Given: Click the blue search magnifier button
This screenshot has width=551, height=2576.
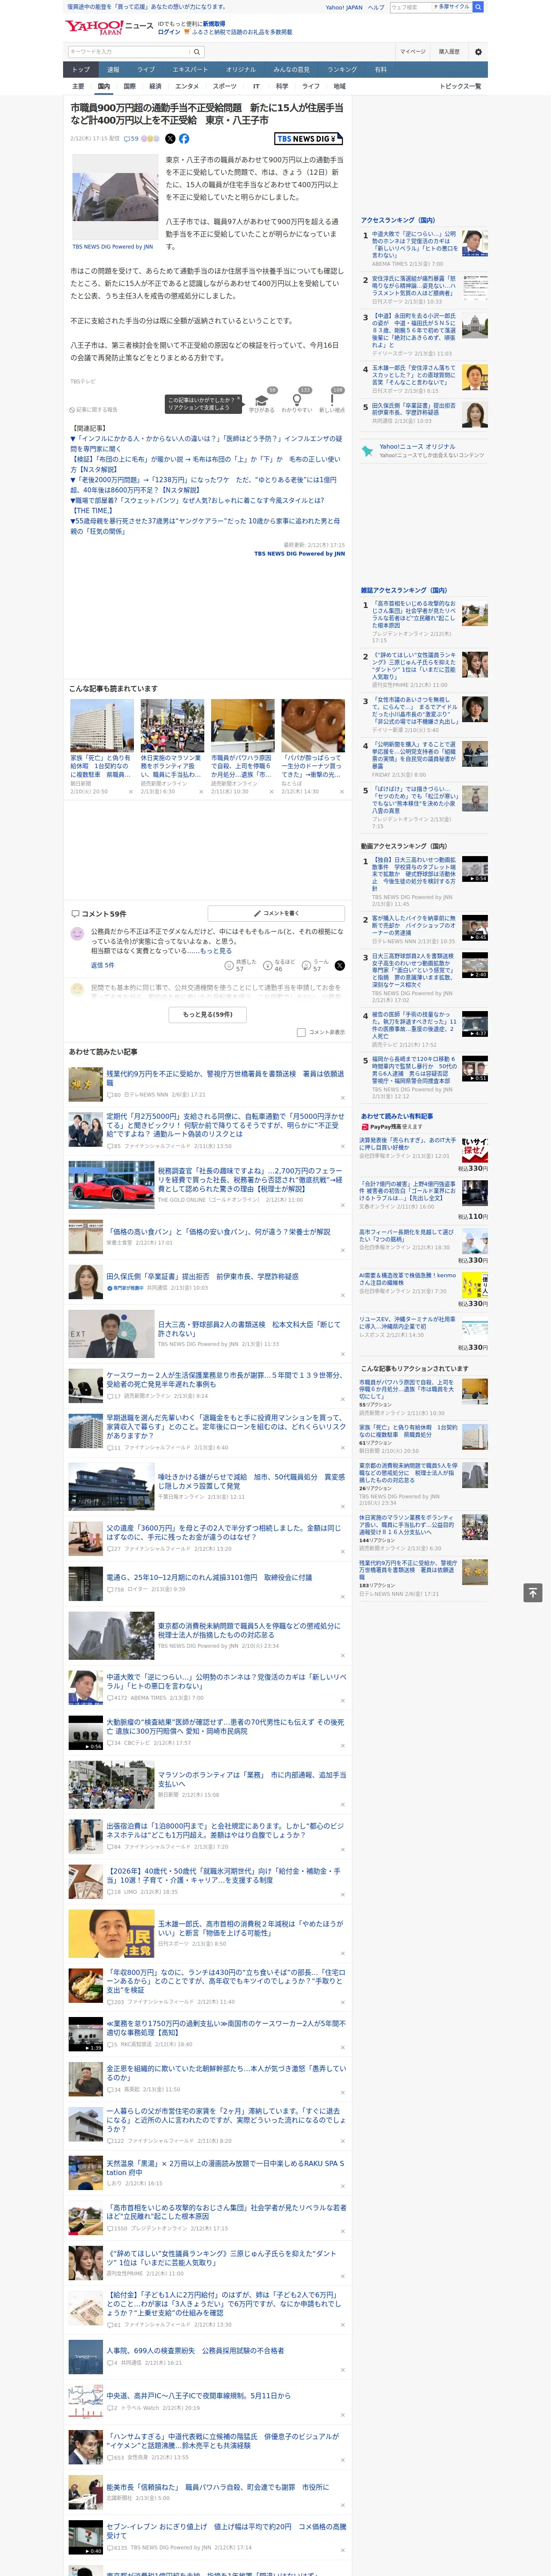Looking at the screenshot, I should 478,7.
